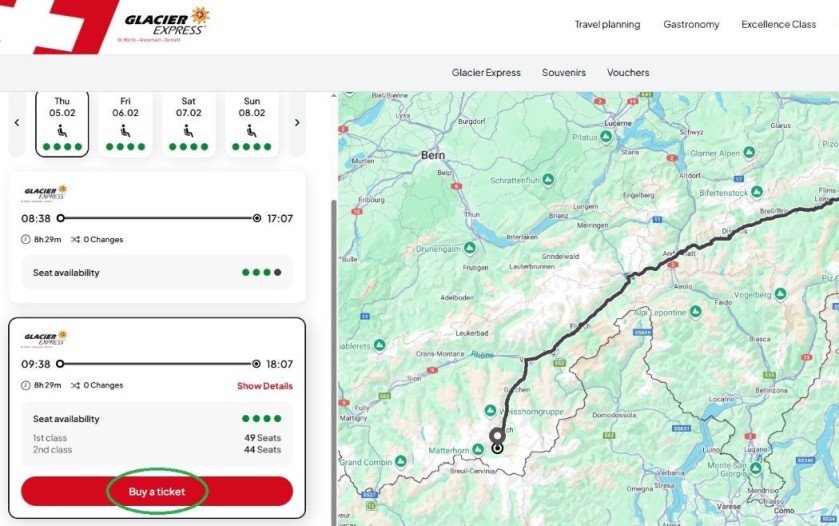Click Bellinzona label on map

[771, 391]
